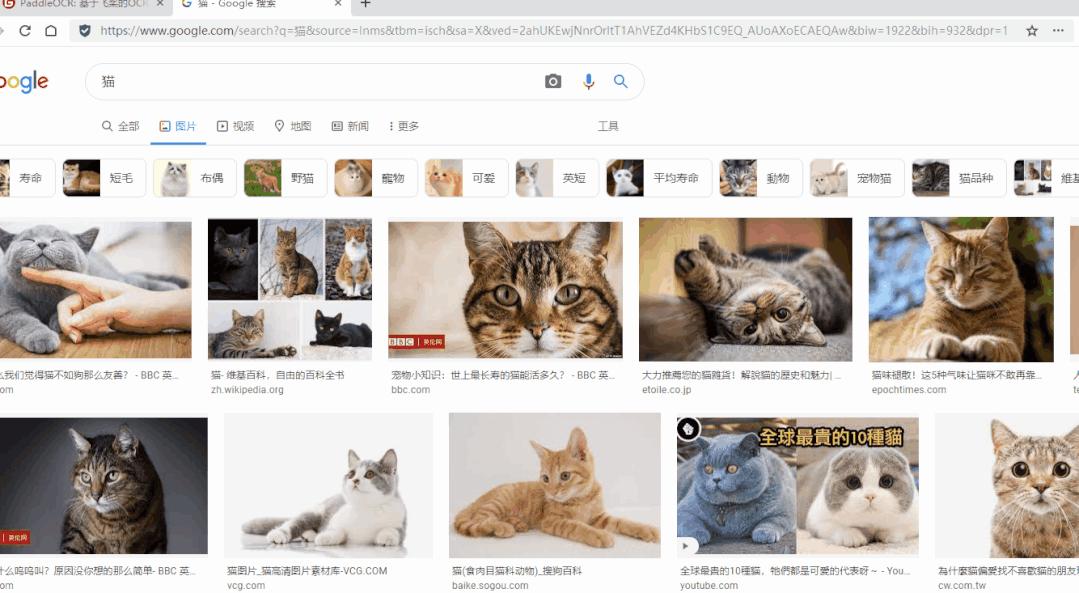Reload the page with the refresh icon

tap(25, 31)
